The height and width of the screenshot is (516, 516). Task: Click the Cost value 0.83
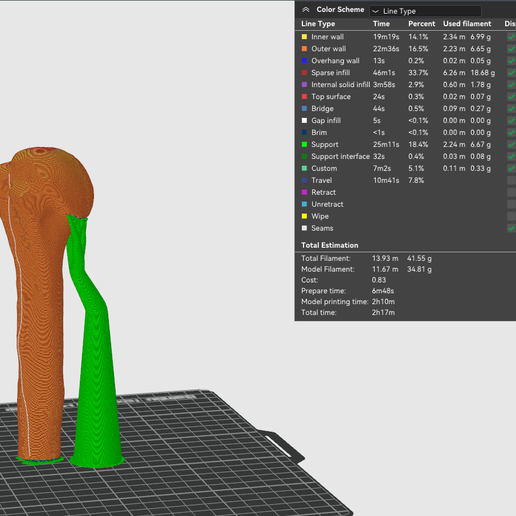pyautogui.click(x=379, y=280)
